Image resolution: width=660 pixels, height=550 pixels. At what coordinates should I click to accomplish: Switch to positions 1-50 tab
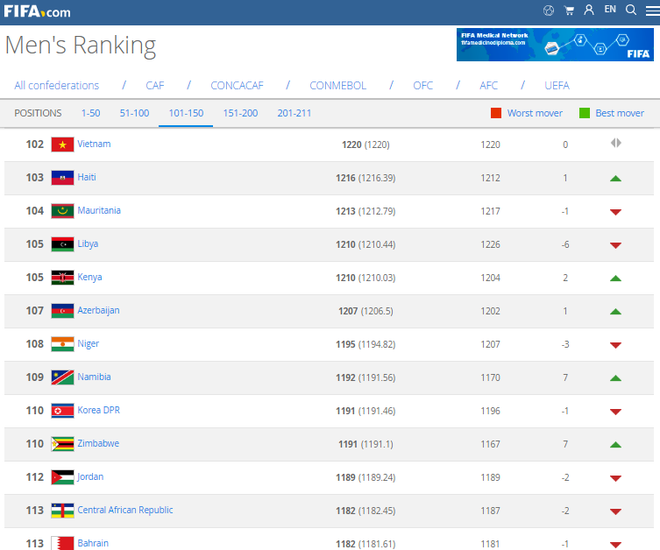tap(90, 113)
